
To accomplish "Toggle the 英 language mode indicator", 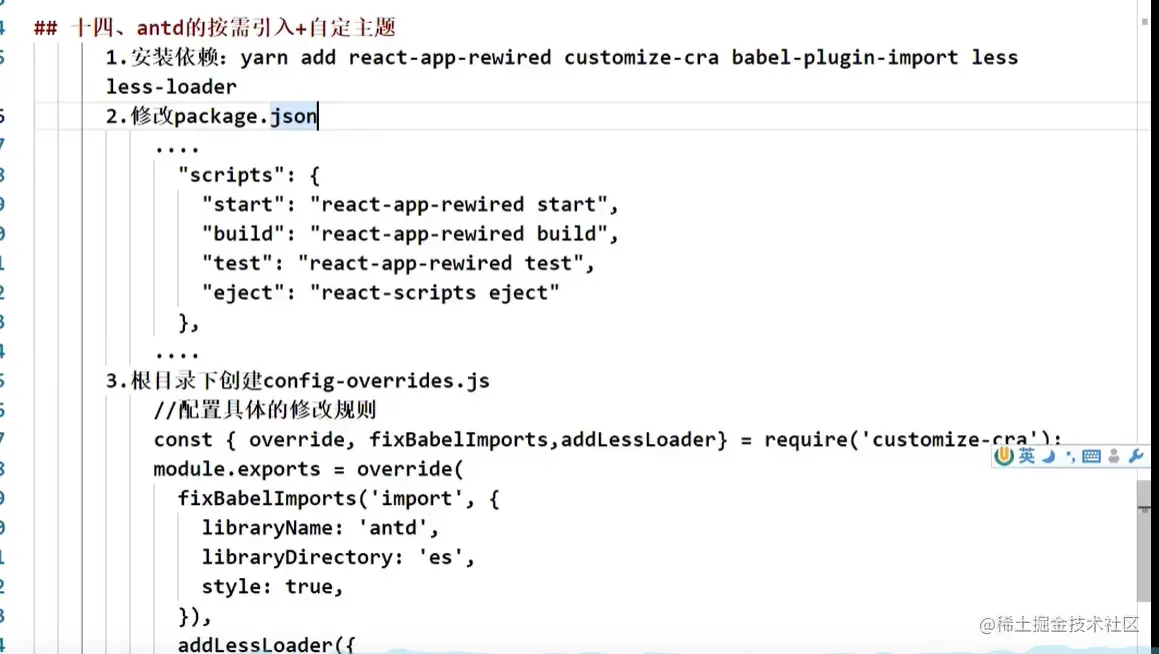I will tap(1027, 457).
